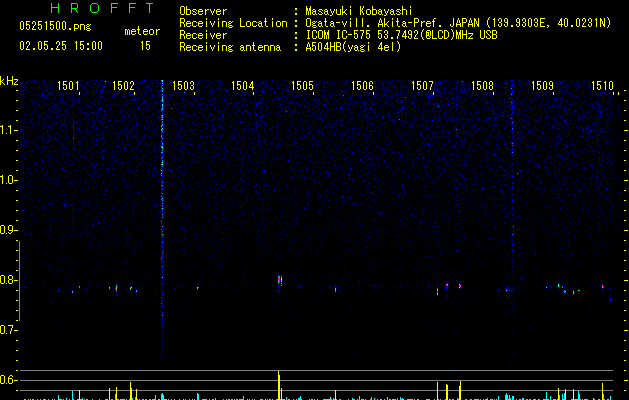Image resolution: width=629 pixels, height=400 pixels.
Task: Click observer name Masayuki Kobayashi
Action: (x=359, y=11)
